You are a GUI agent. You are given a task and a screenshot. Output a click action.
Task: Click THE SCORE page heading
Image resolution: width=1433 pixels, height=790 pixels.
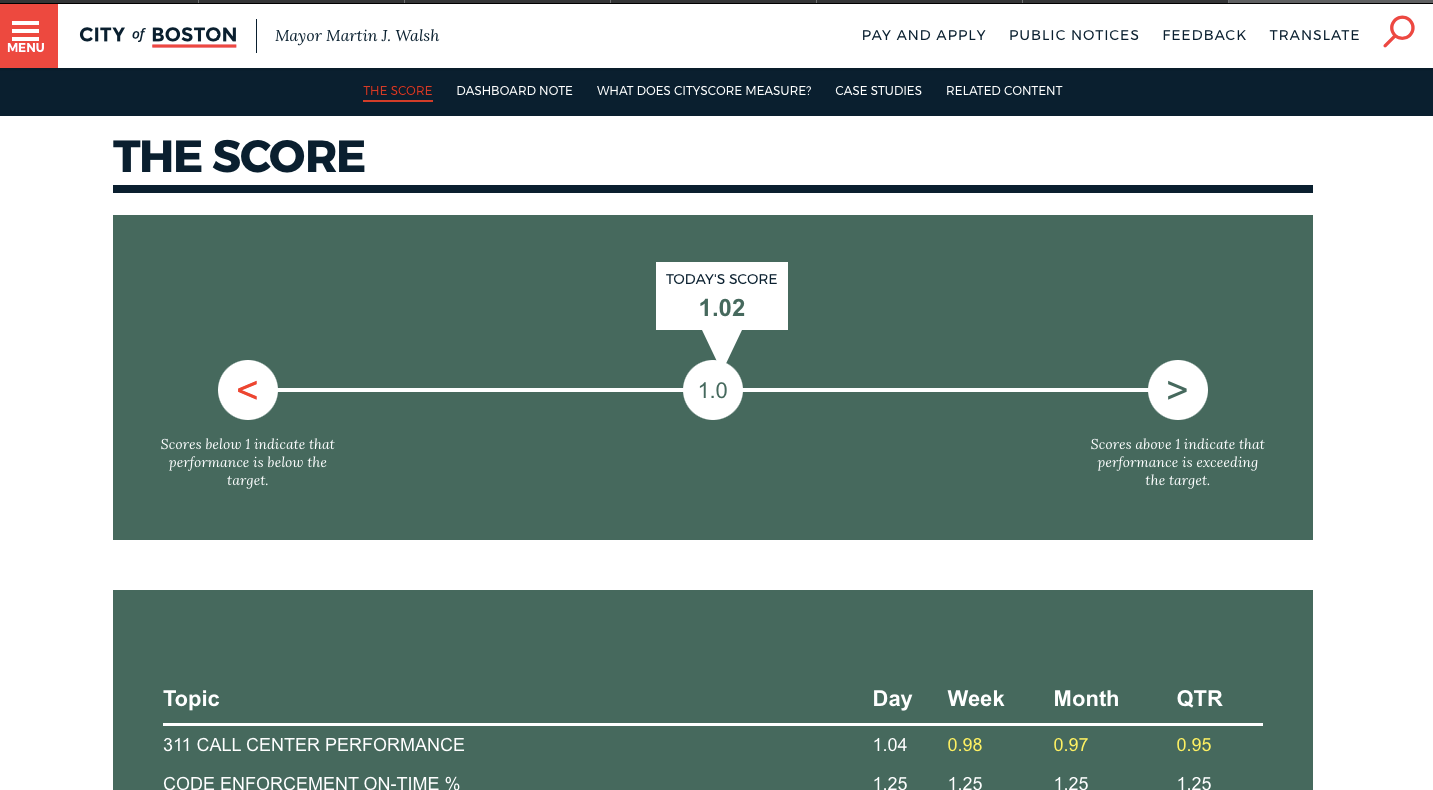[239, 157]
